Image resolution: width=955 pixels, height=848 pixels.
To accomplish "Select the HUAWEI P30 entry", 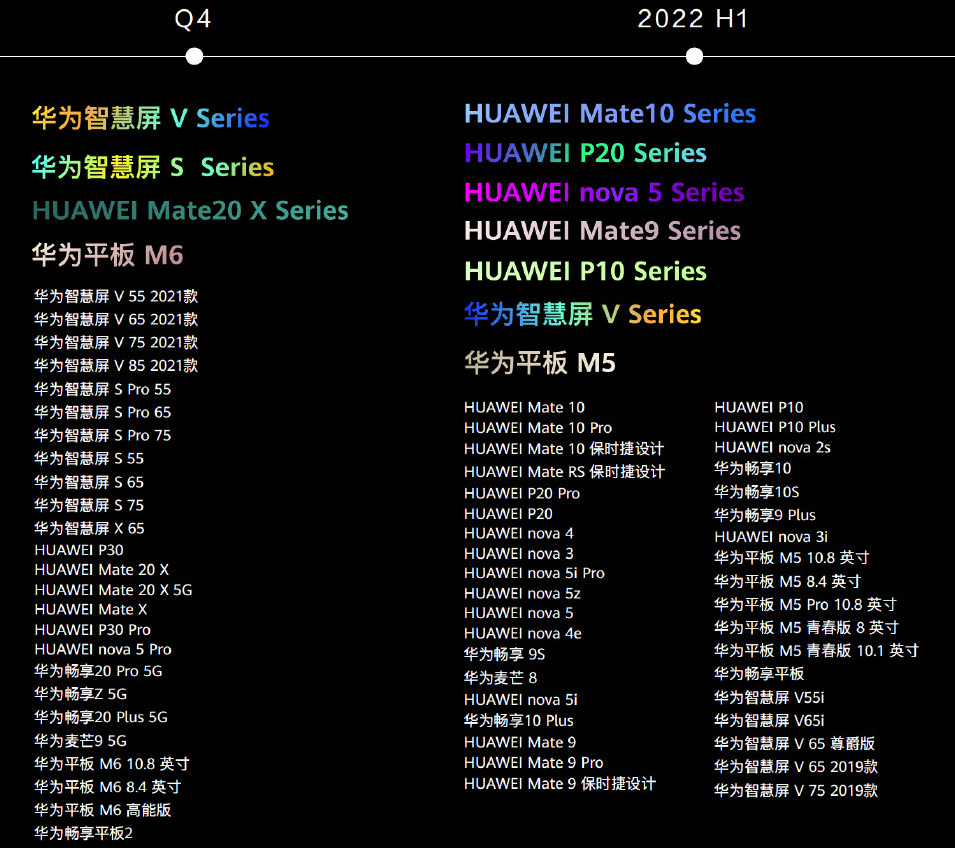I will (x=79, y=550).
